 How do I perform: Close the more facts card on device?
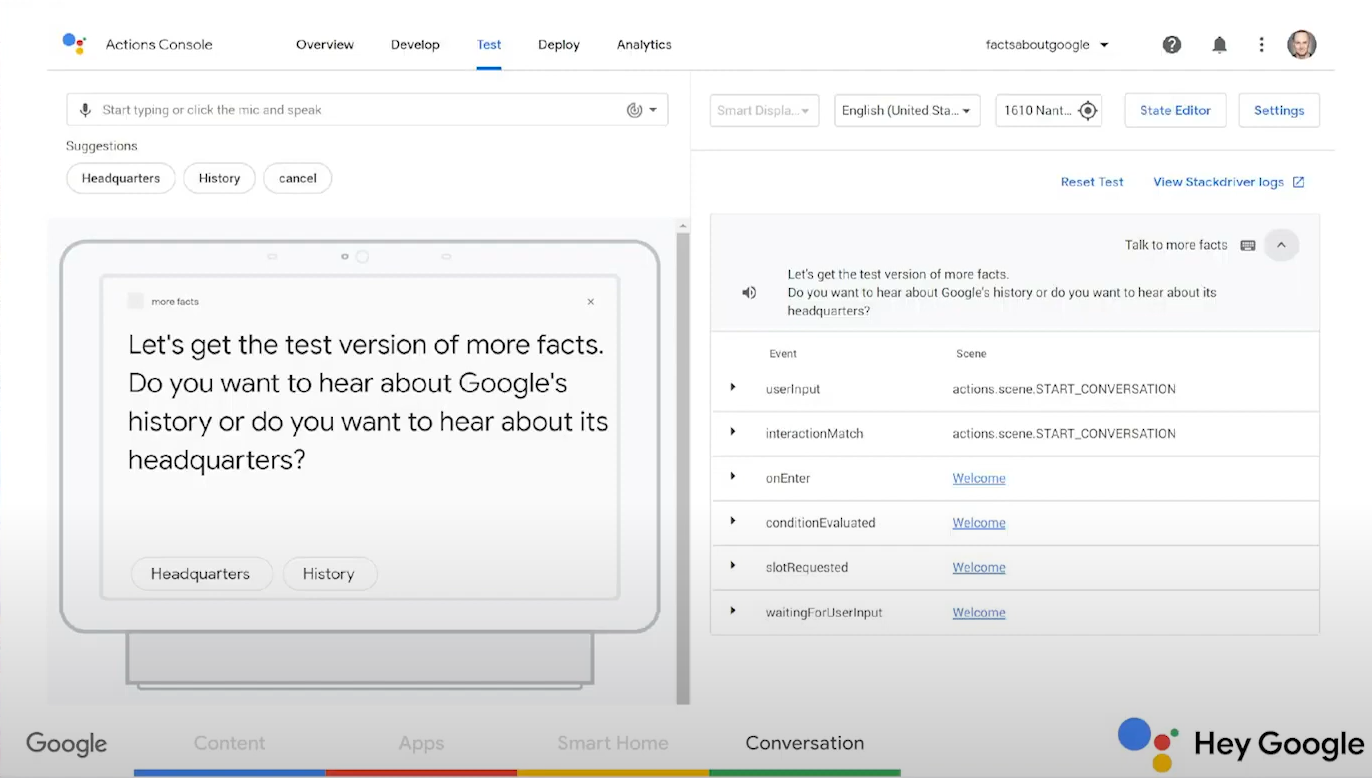591,302
